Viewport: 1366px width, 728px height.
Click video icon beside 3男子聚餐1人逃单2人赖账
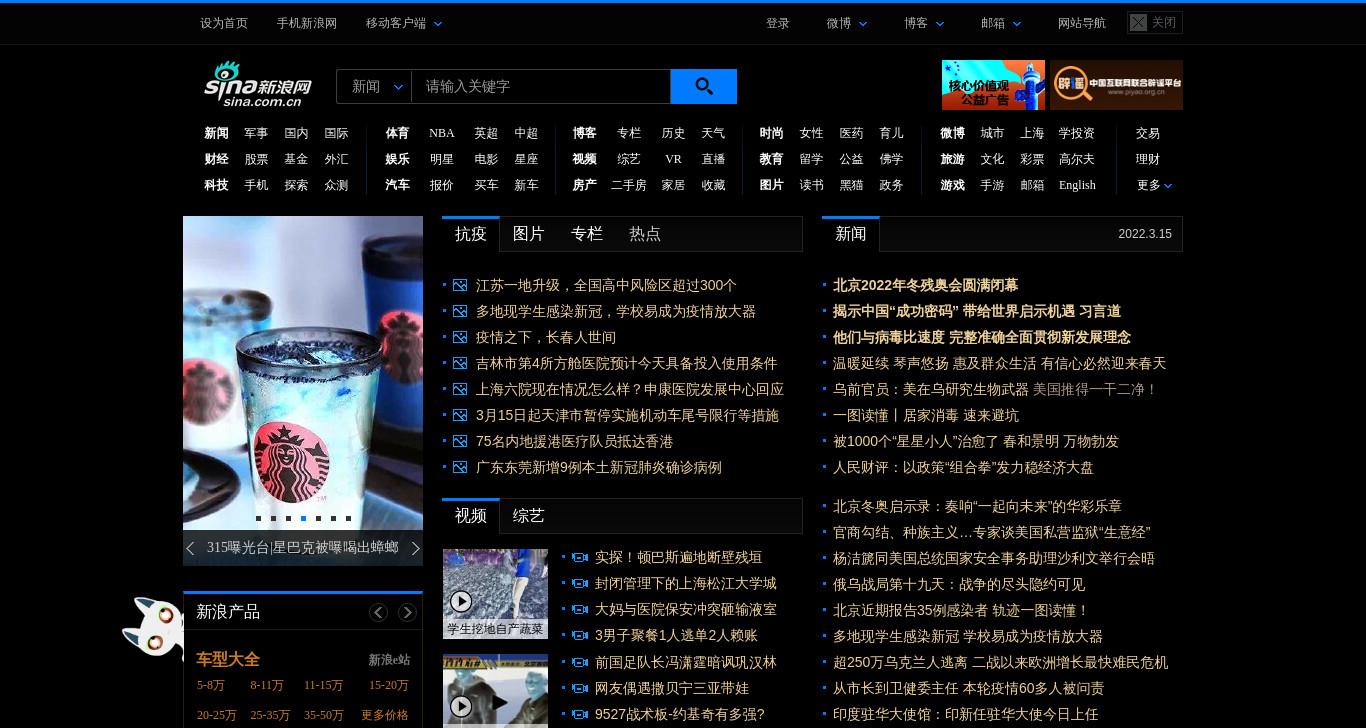pyautogui.click(x=579, y=635)
